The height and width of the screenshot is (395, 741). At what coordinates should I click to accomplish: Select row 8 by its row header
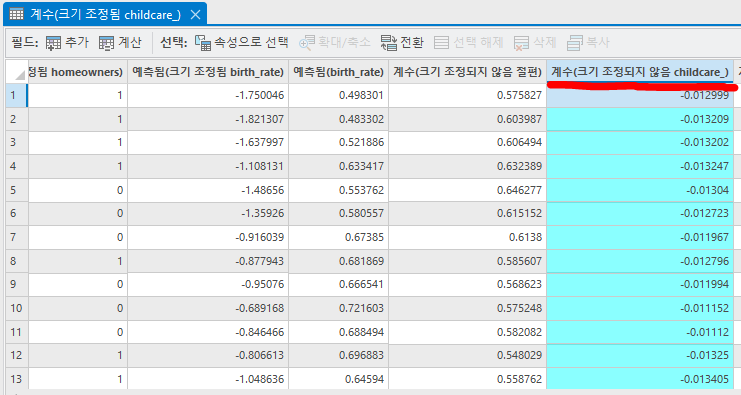coord(17,261)
